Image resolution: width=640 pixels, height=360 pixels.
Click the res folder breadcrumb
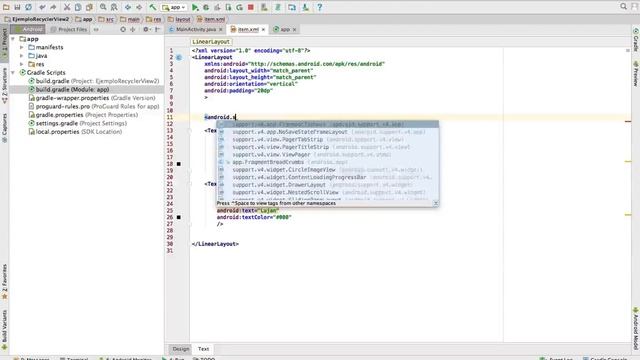[153, 19]
